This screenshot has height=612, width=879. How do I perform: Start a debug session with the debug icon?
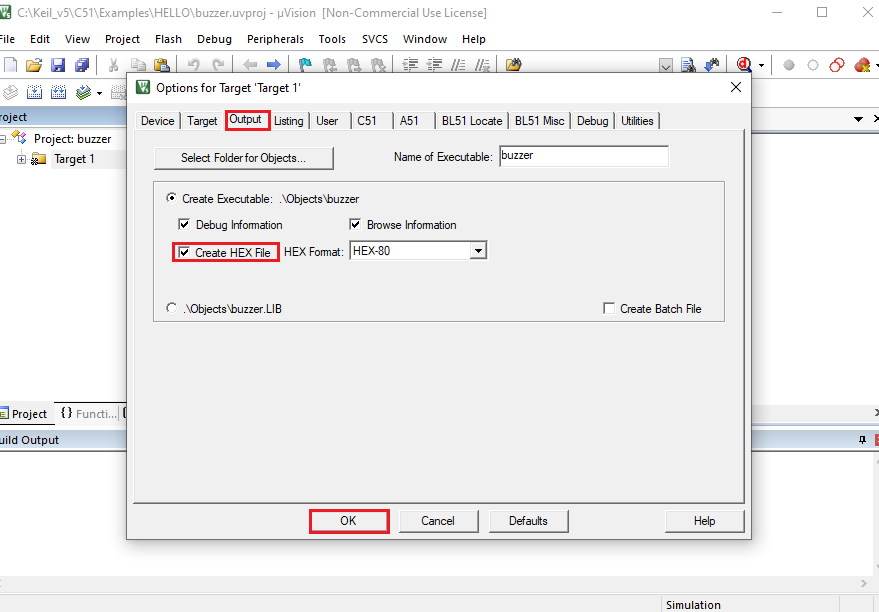pos(742,64)
